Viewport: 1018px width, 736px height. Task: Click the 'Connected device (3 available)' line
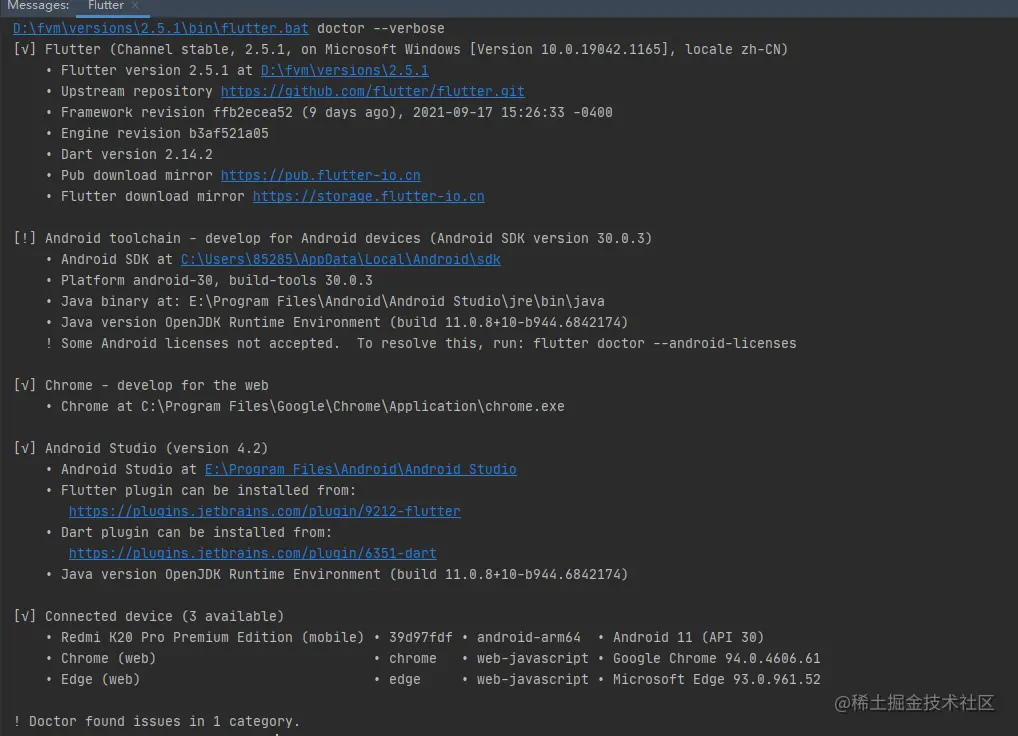(149, 617)
